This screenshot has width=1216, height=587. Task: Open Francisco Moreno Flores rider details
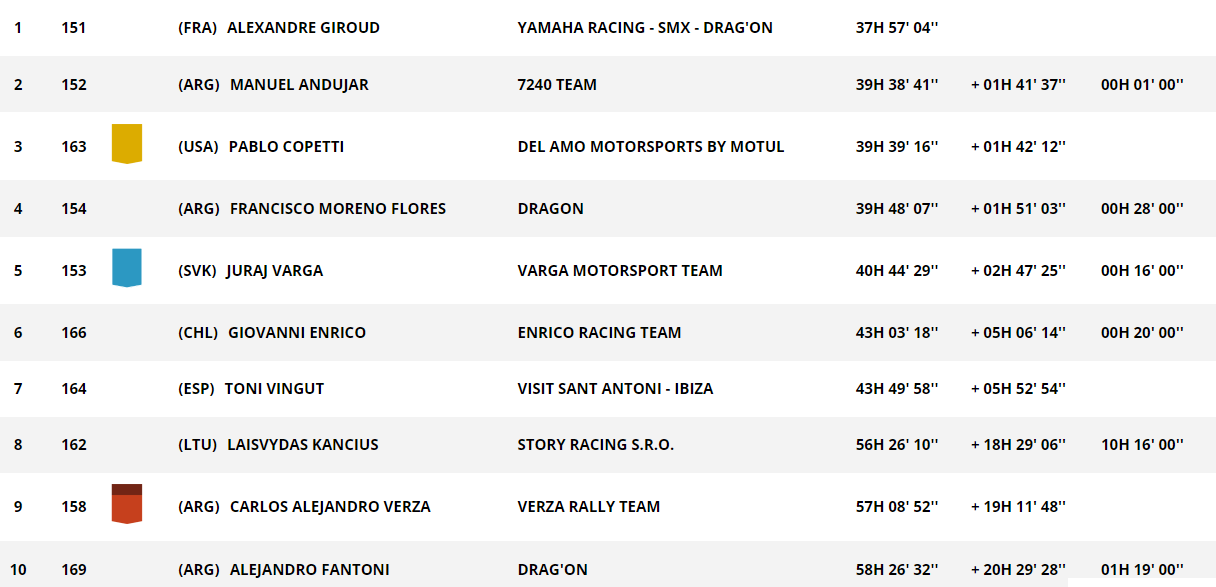(x=338, y=209)
